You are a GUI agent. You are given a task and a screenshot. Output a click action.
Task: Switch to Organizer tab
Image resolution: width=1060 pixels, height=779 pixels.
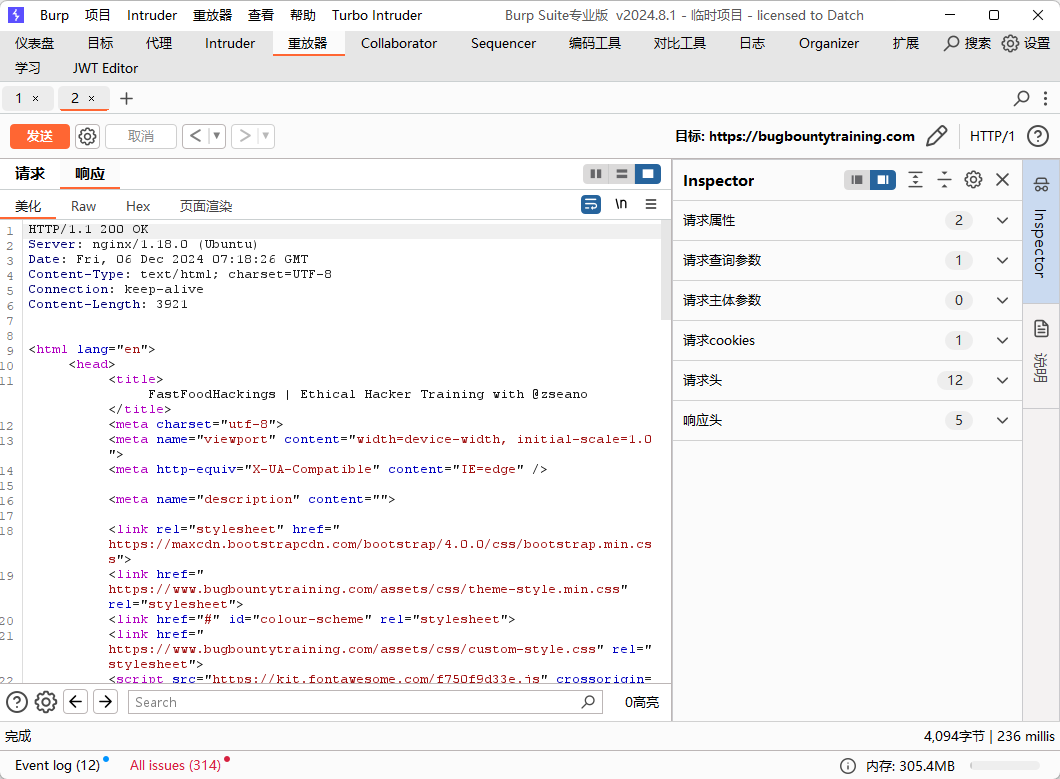point(829,43)
